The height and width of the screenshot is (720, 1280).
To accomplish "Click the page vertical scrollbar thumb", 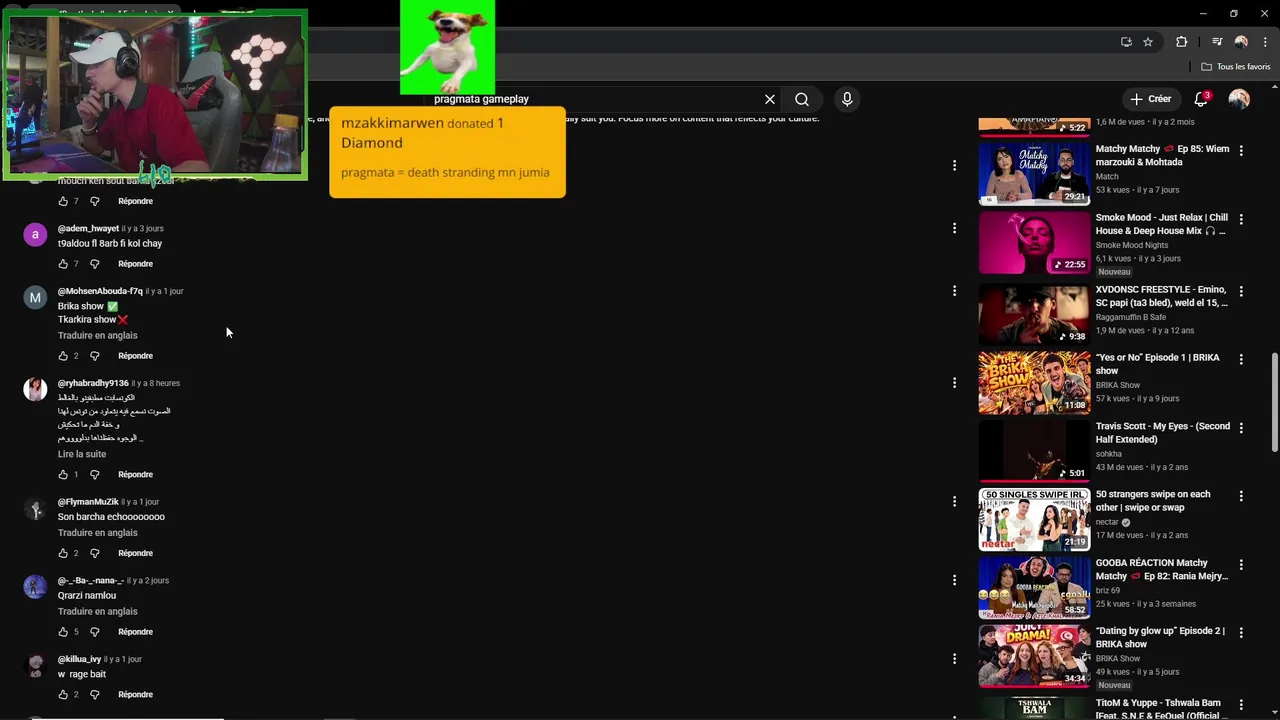I will 1274,400.
